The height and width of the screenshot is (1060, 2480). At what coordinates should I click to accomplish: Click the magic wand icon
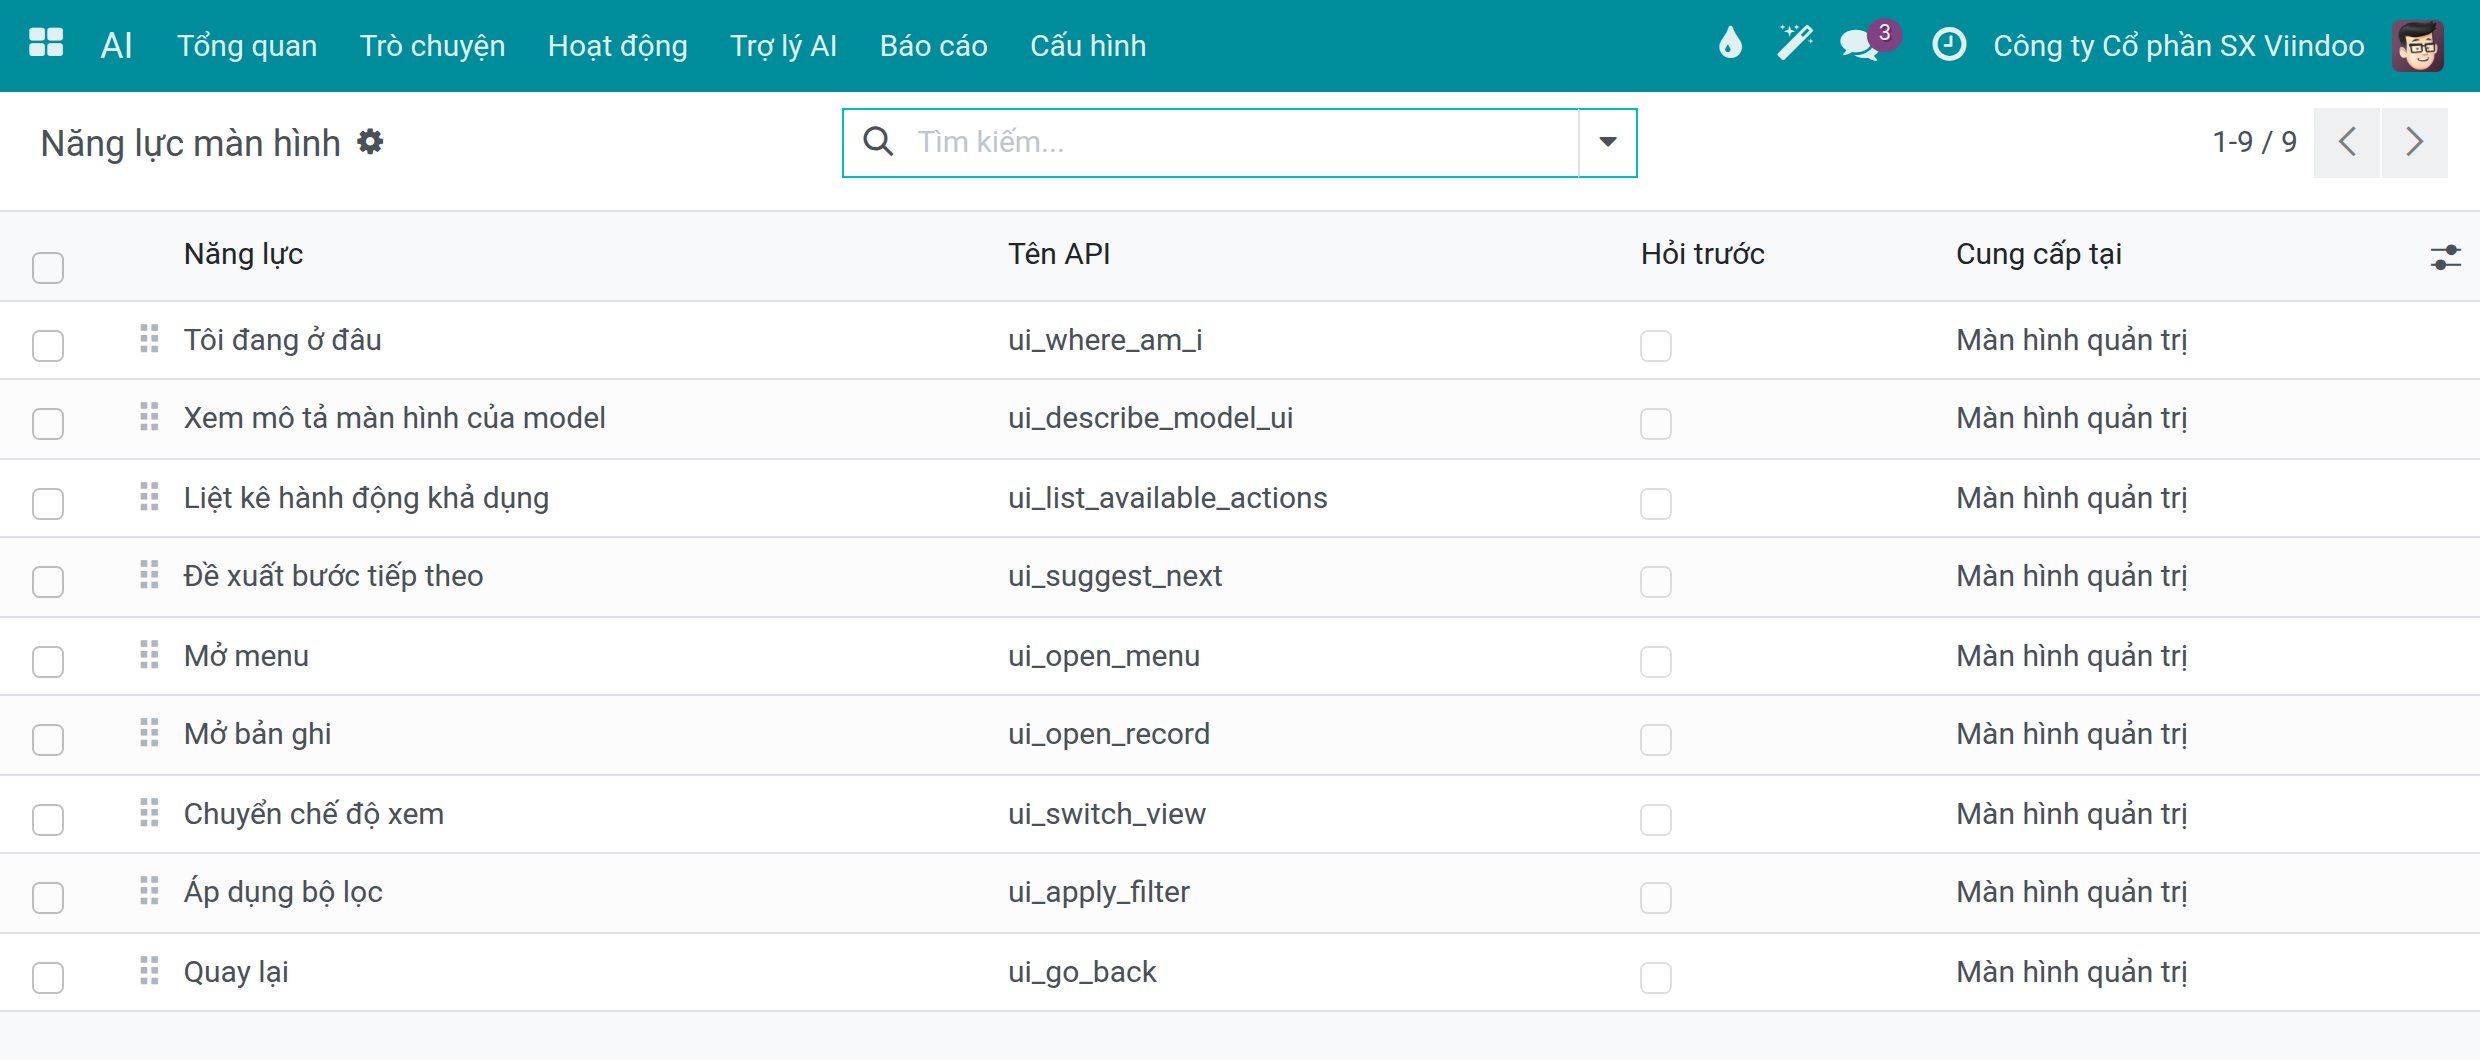pos(1794,44)
